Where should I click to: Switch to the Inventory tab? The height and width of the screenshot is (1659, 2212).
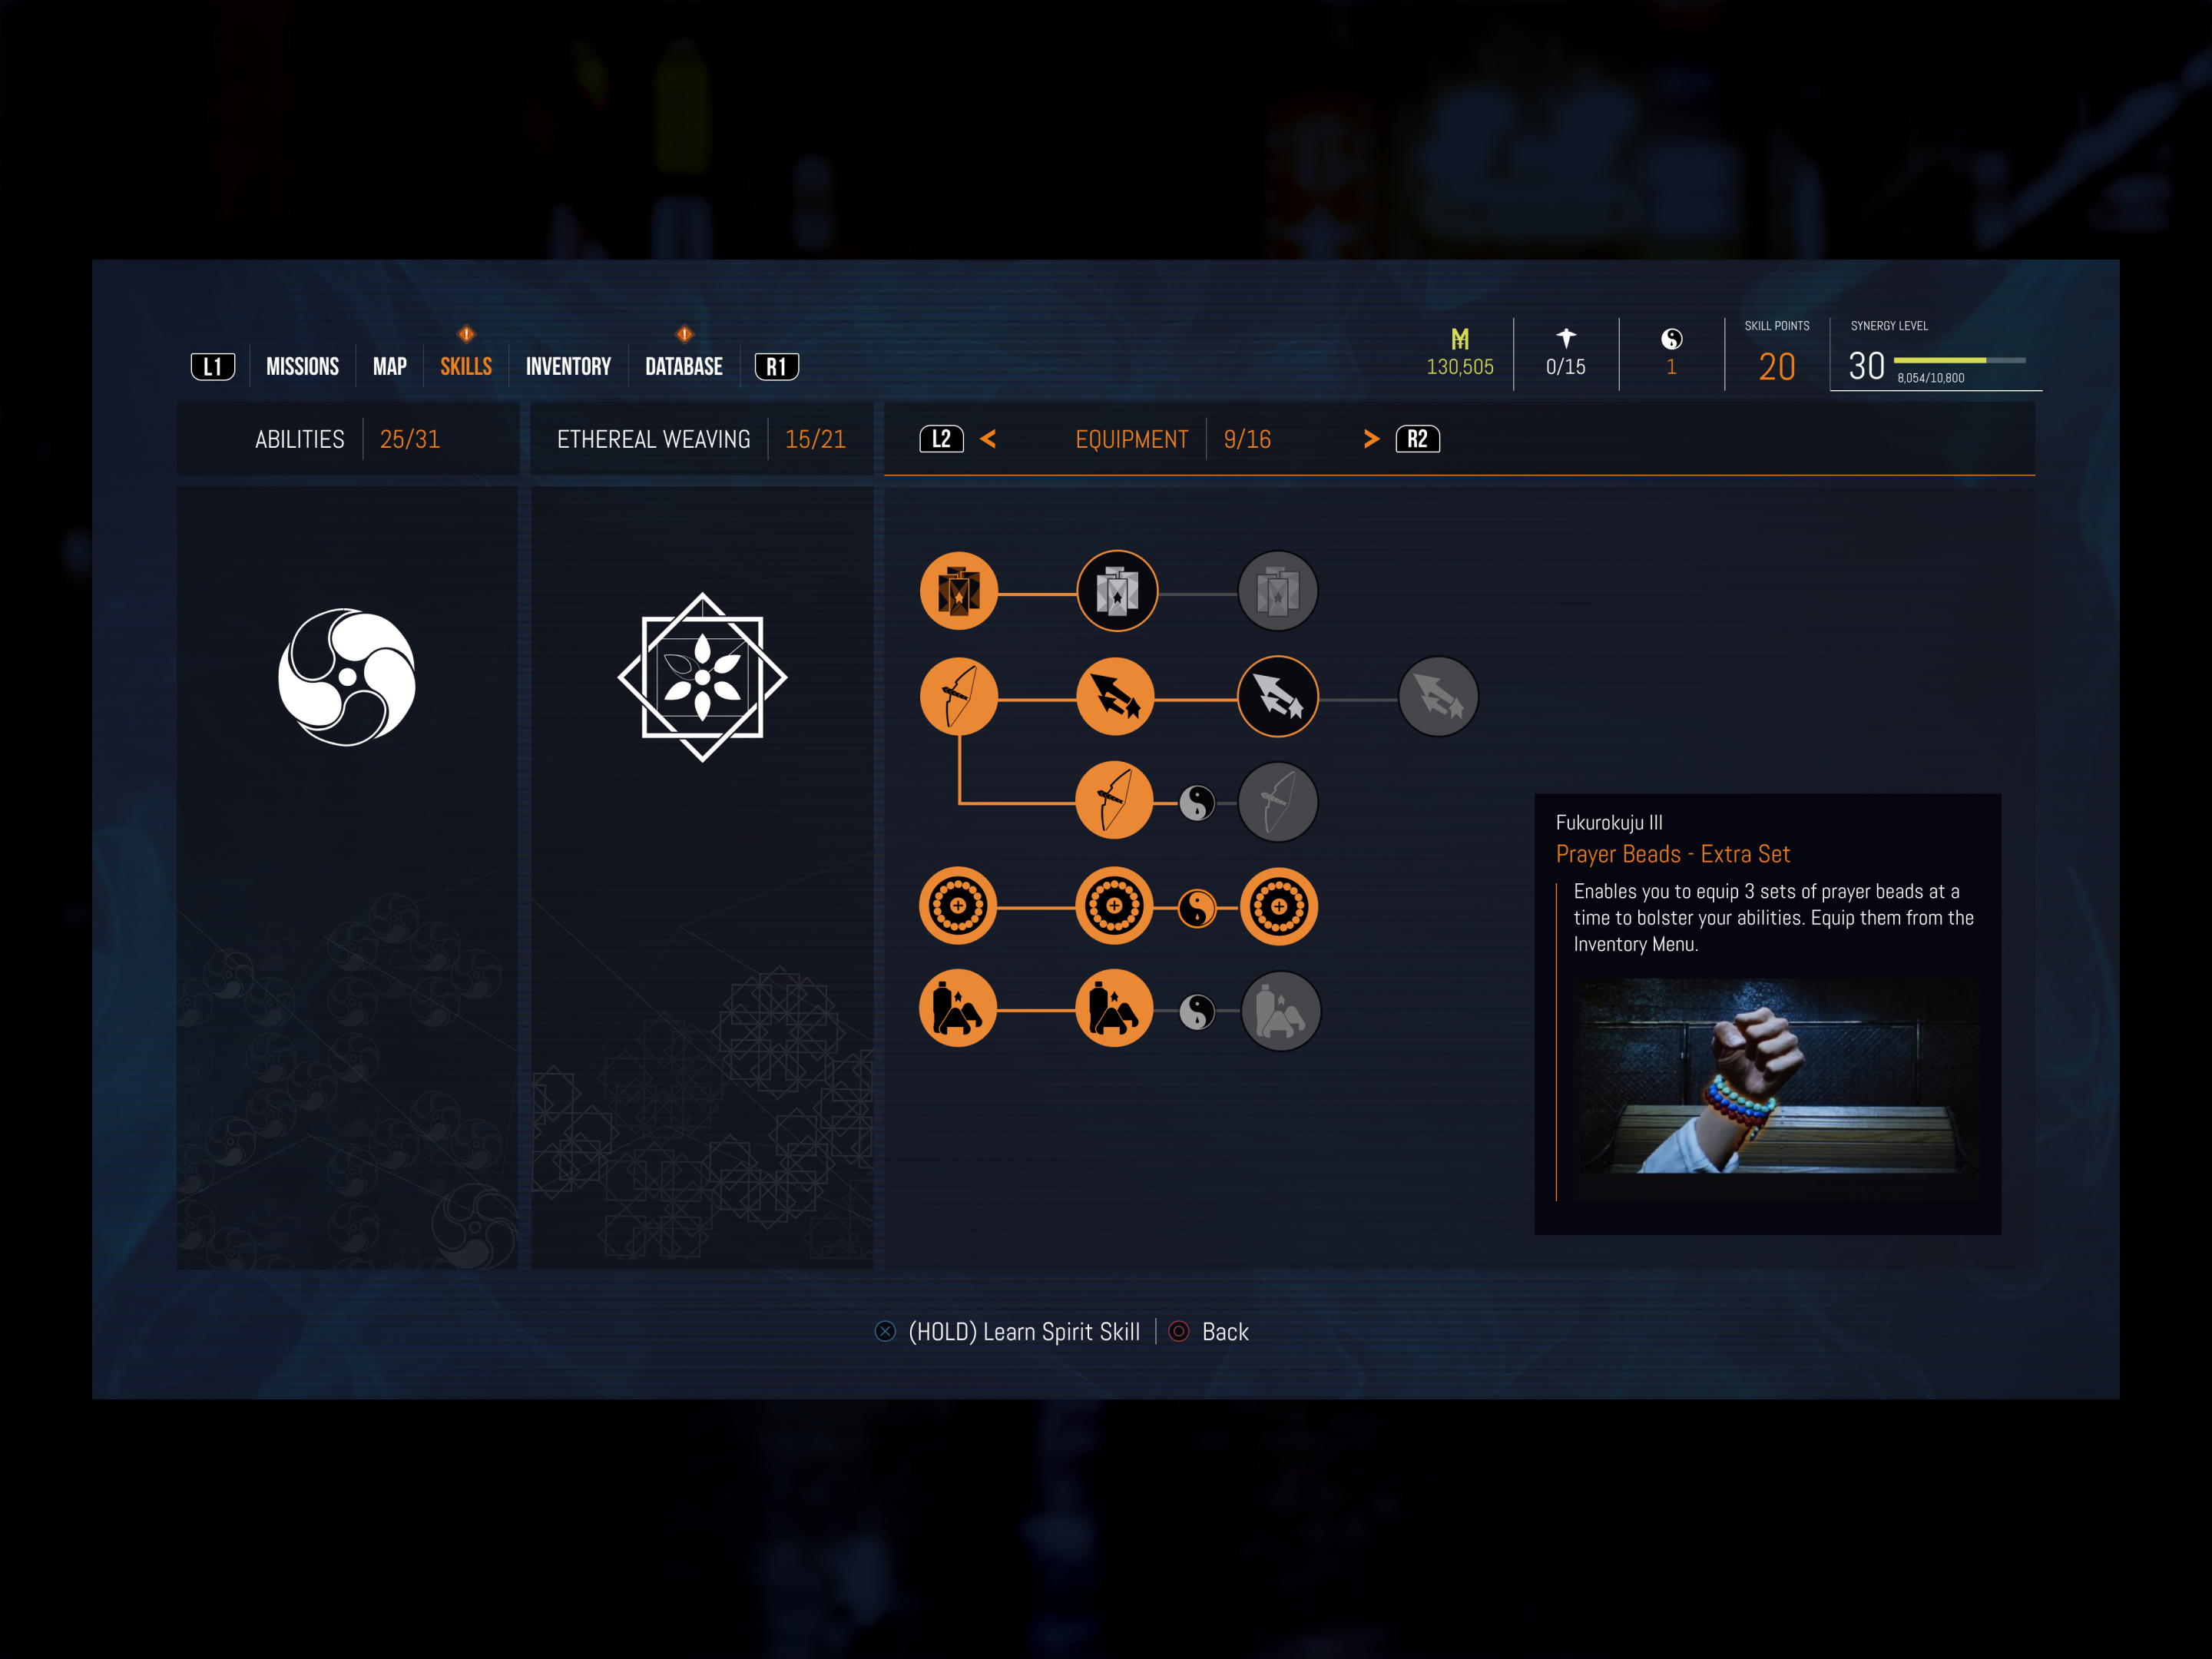click(x=568, y=366)
